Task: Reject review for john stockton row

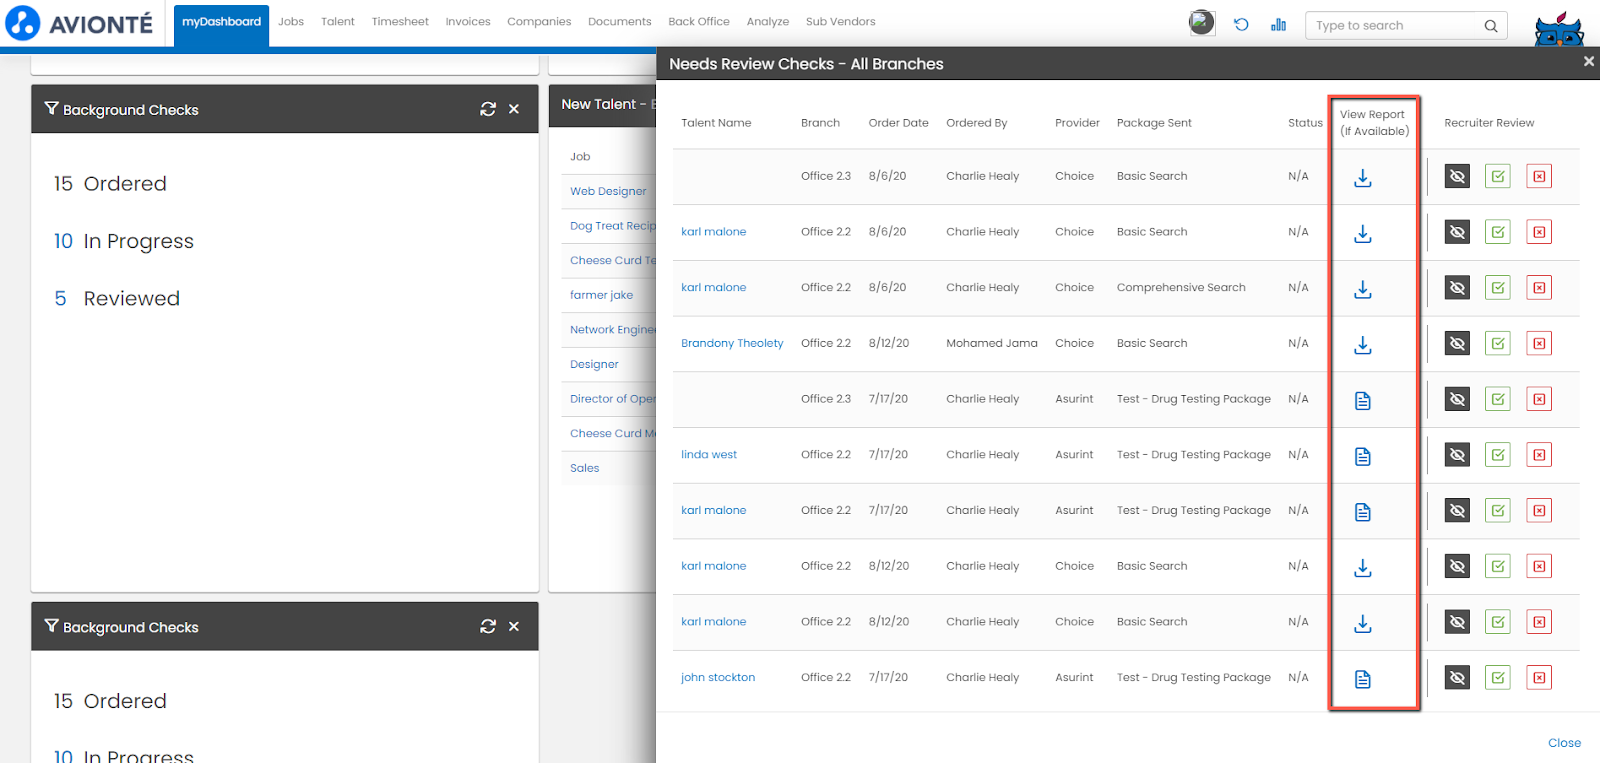Action: pos(1539,678)
